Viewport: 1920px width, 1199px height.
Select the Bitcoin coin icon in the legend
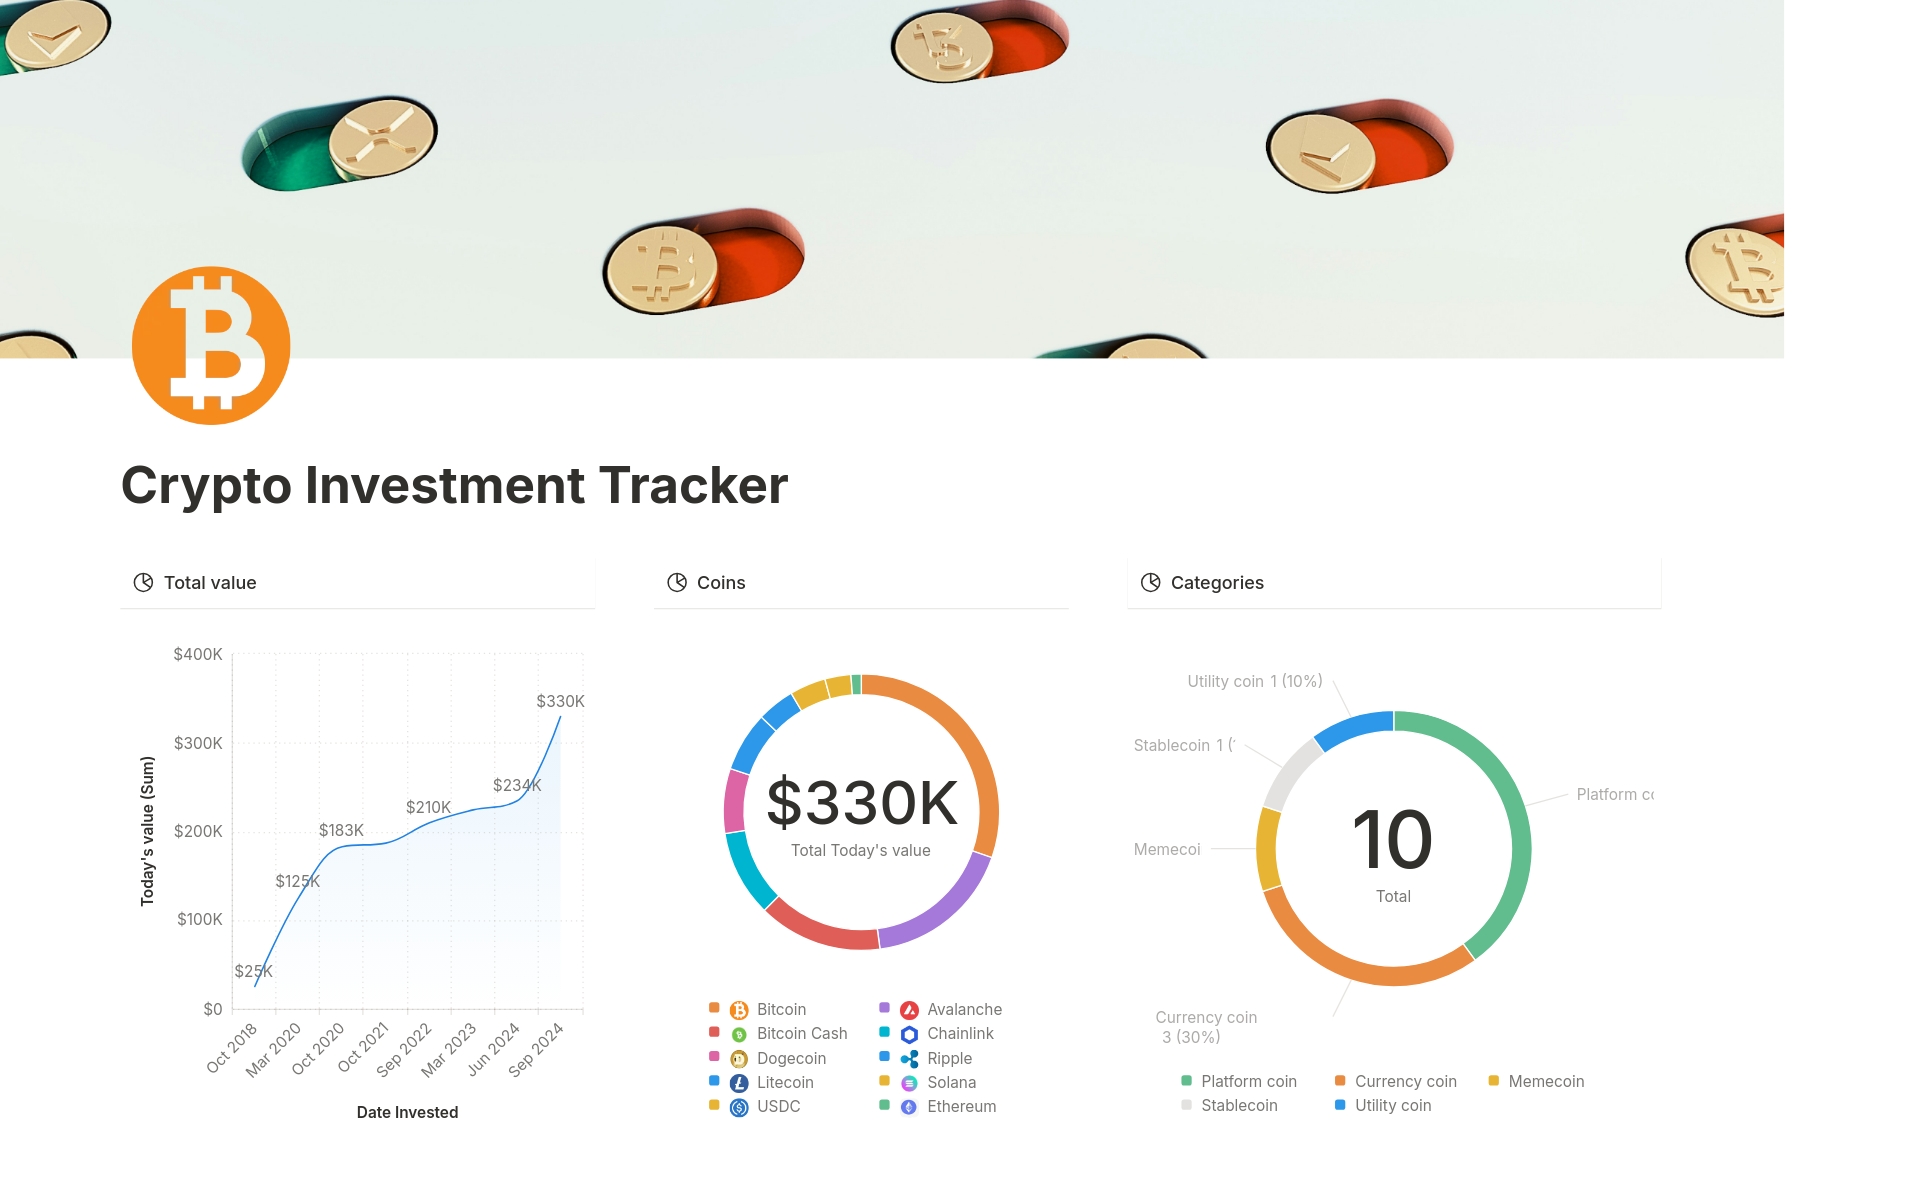tap(739, 1009)
